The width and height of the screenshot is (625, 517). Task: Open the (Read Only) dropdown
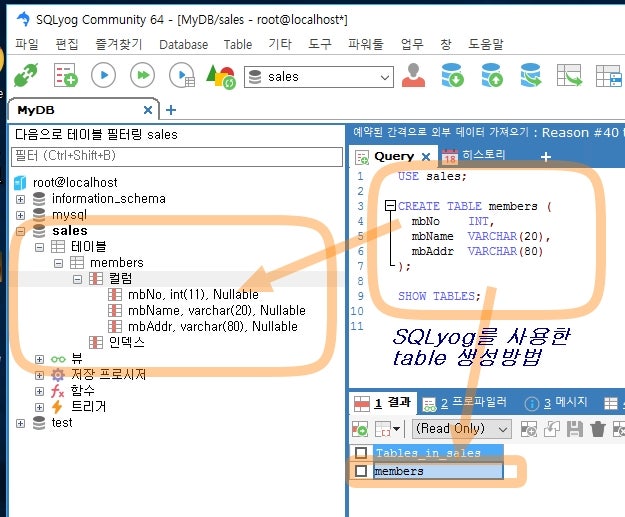pyautogui.click(x=462, y=429)
